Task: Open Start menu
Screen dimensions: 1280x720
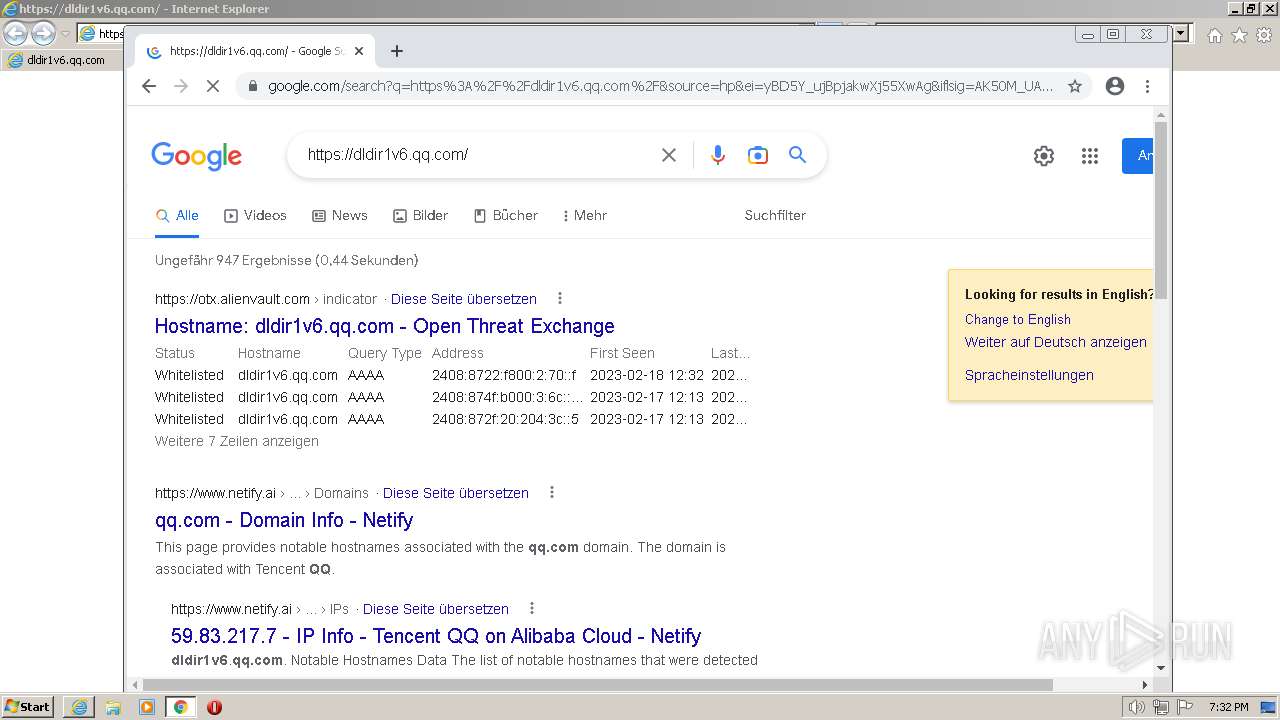Action: (28, 707)
